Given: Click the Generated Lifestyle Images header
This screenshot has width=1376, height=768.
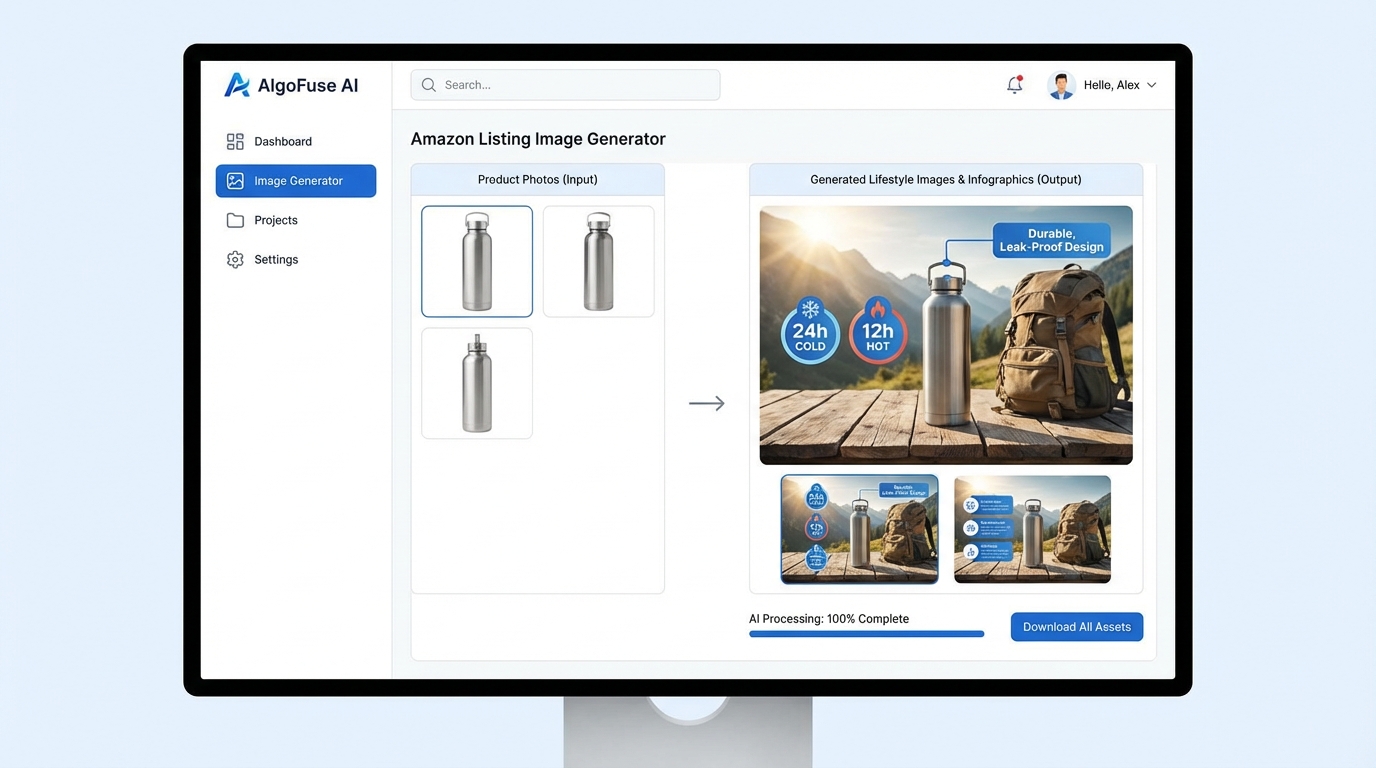Looking at the screenshot, I should pyautogui.click(x=946, y=179).
